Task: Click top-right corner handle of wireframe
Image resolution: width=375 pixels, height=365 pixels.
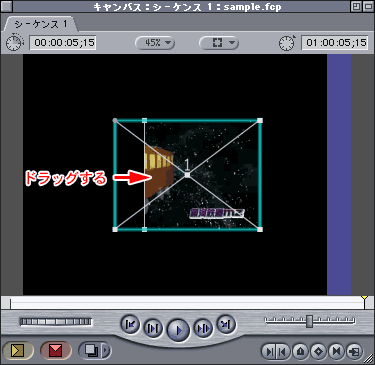Action: [x=260, y=120]
